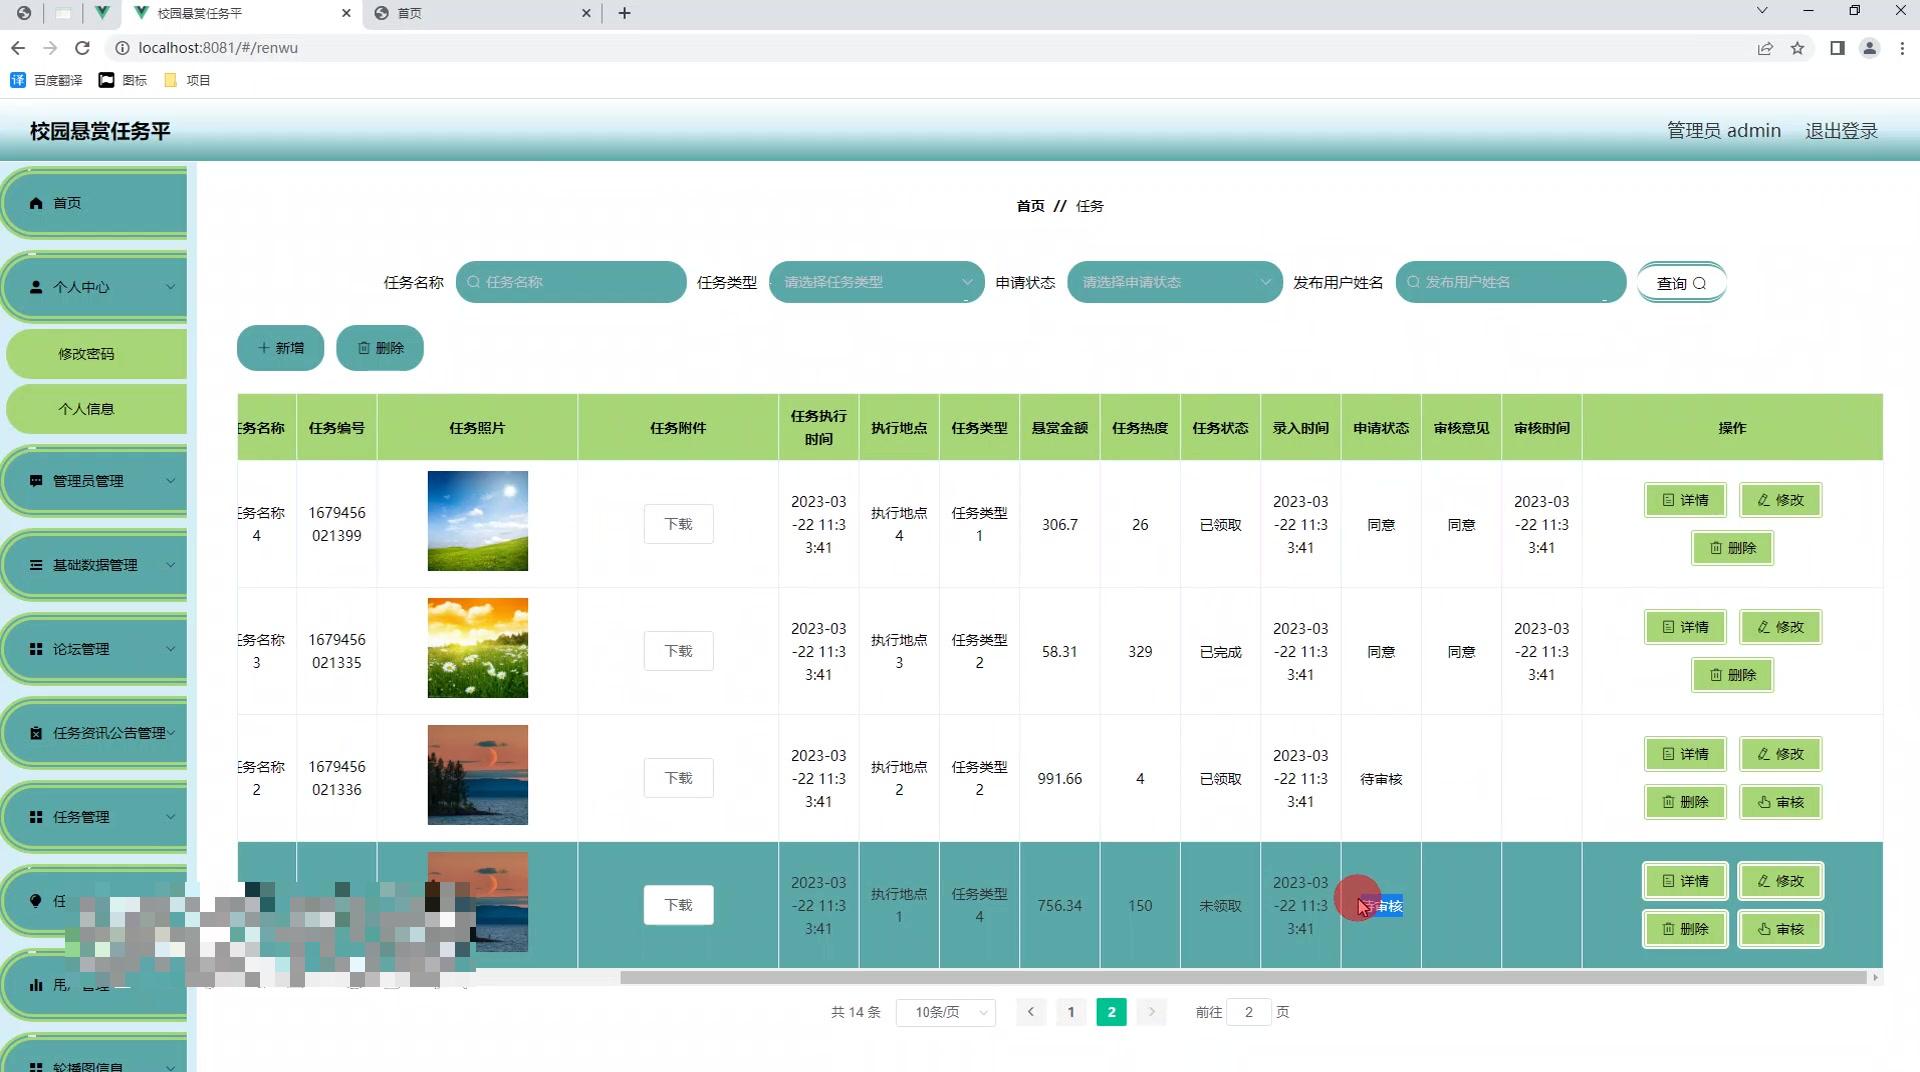Click the trash icon on top 删除 button

[x=364, y=348]
